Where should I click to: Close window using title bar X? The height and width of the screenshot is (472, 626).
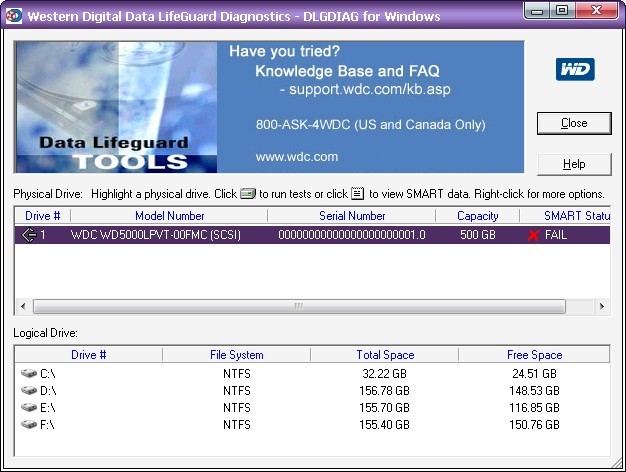pos(596,11)
